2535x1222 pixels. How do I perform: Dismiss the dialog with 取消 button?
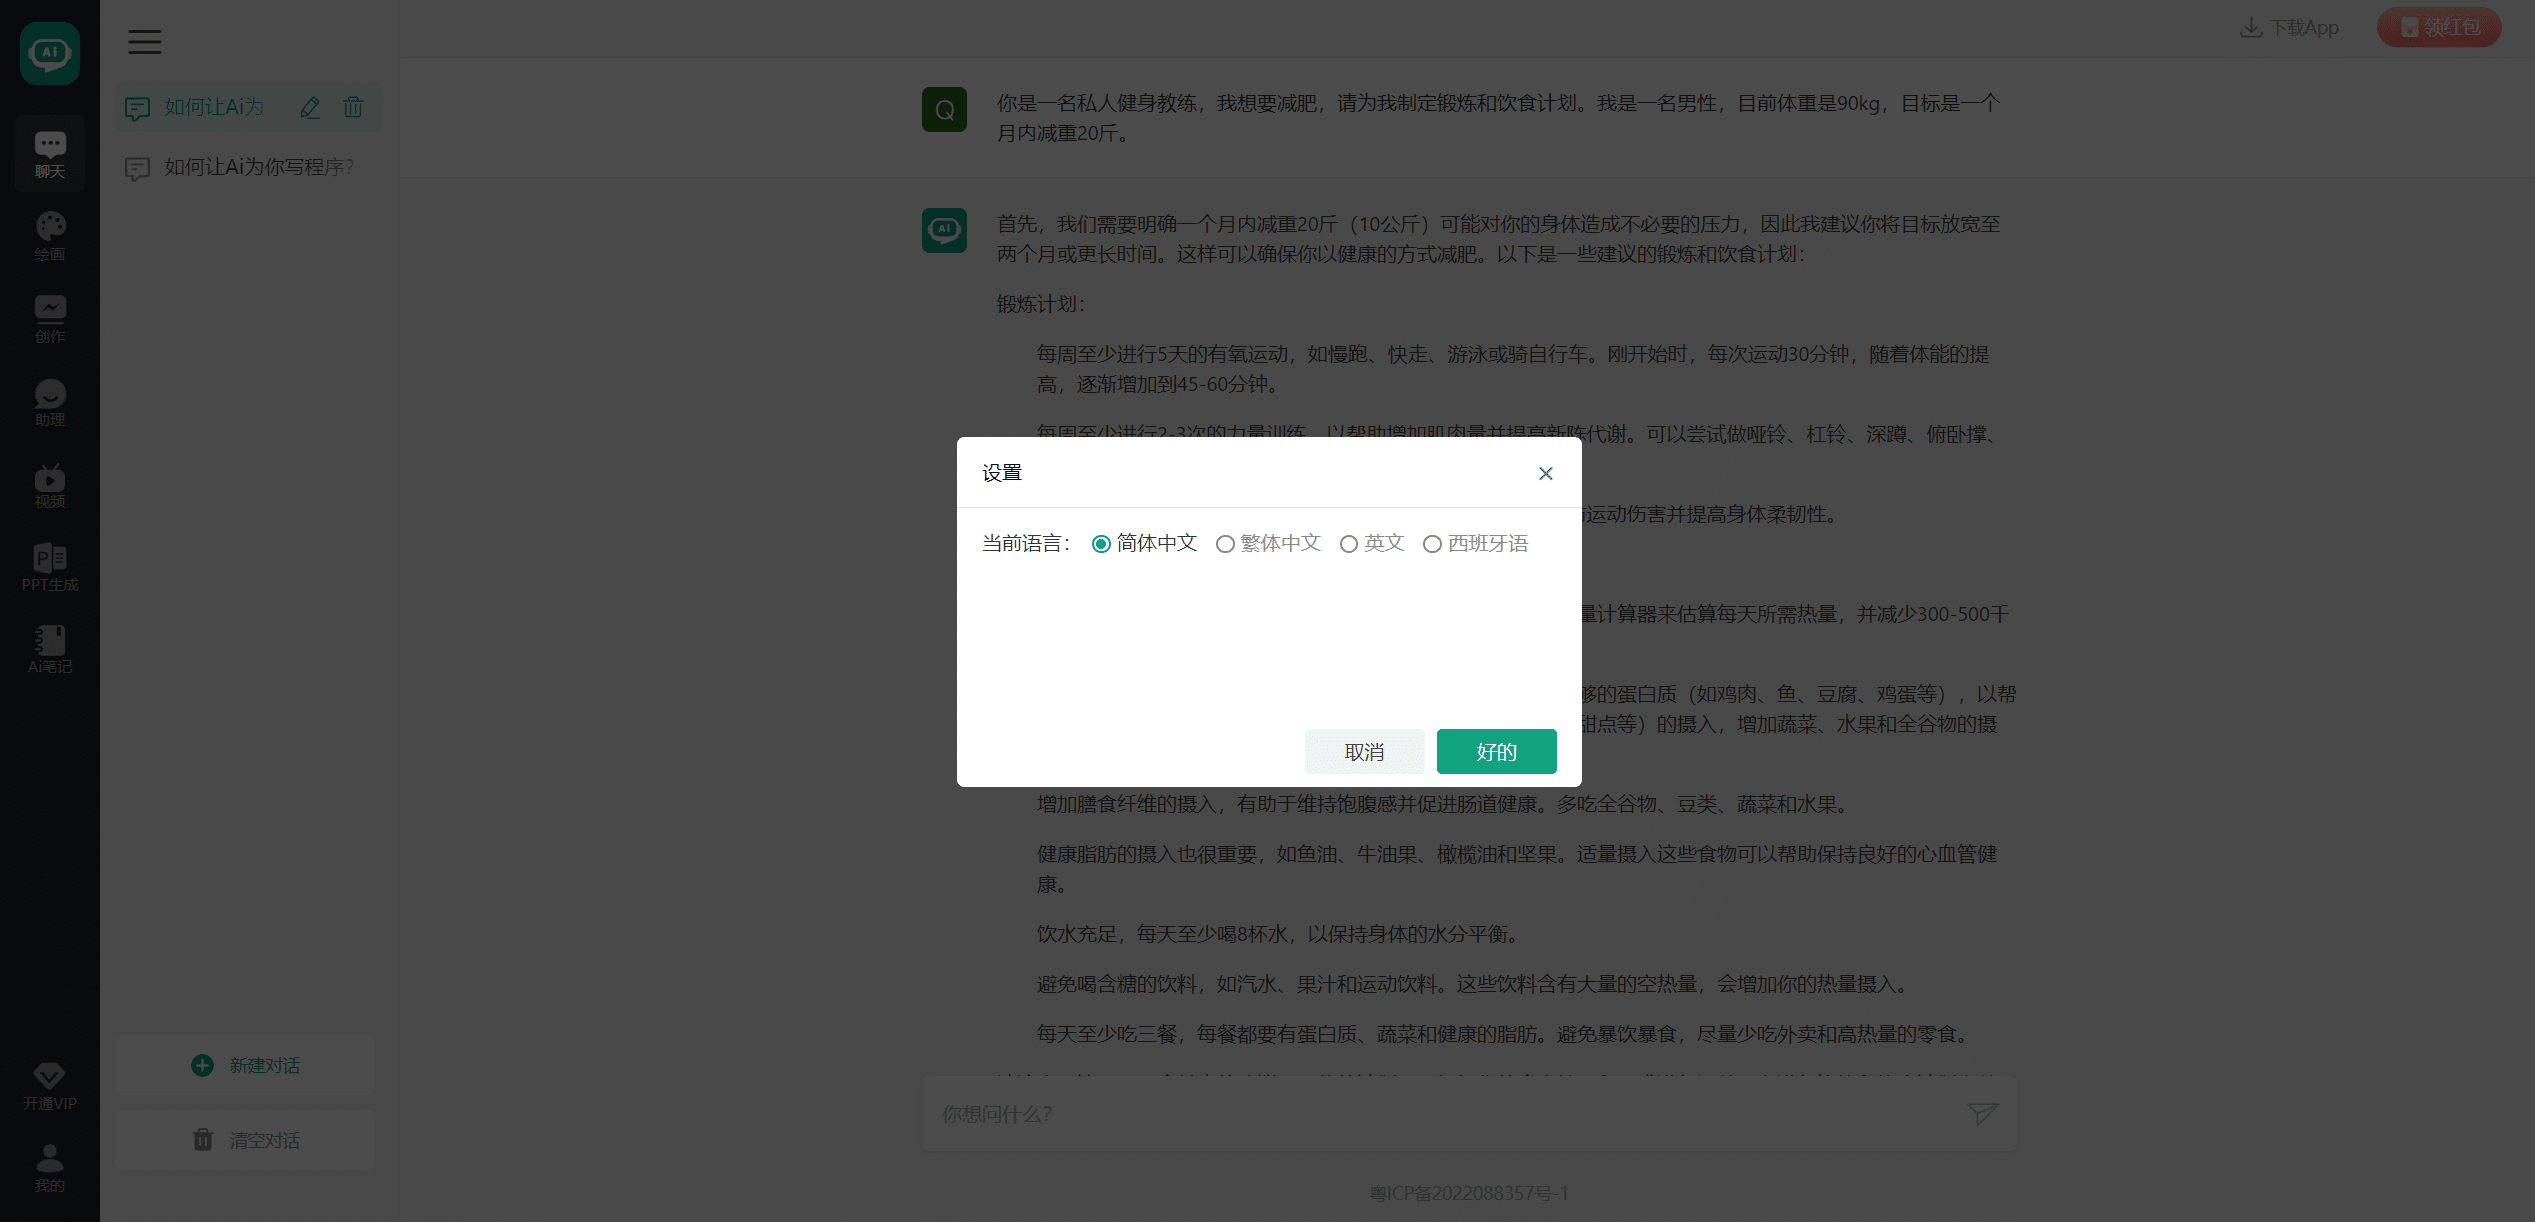[1364, 751]
